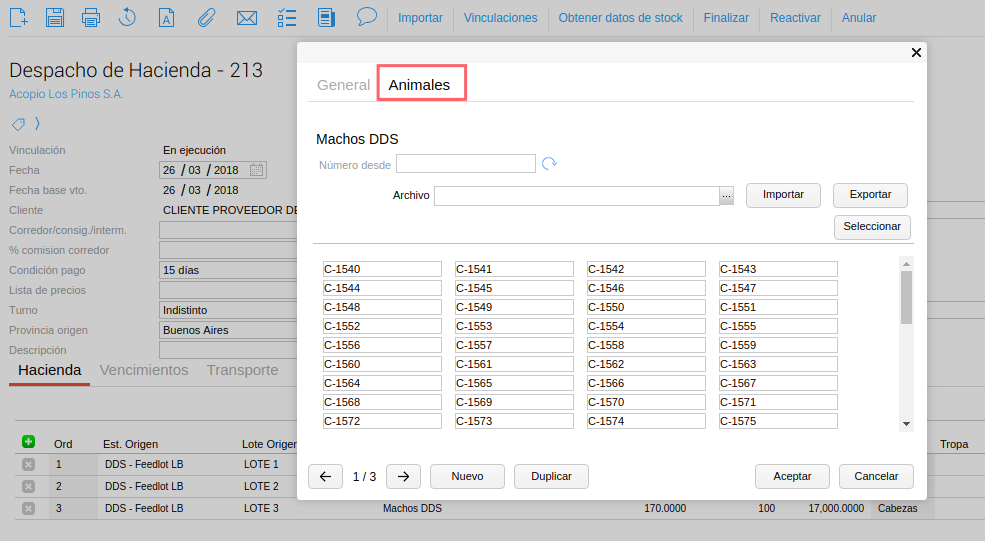
Task: Click the paperclip attachment icon
Action: 206,17
